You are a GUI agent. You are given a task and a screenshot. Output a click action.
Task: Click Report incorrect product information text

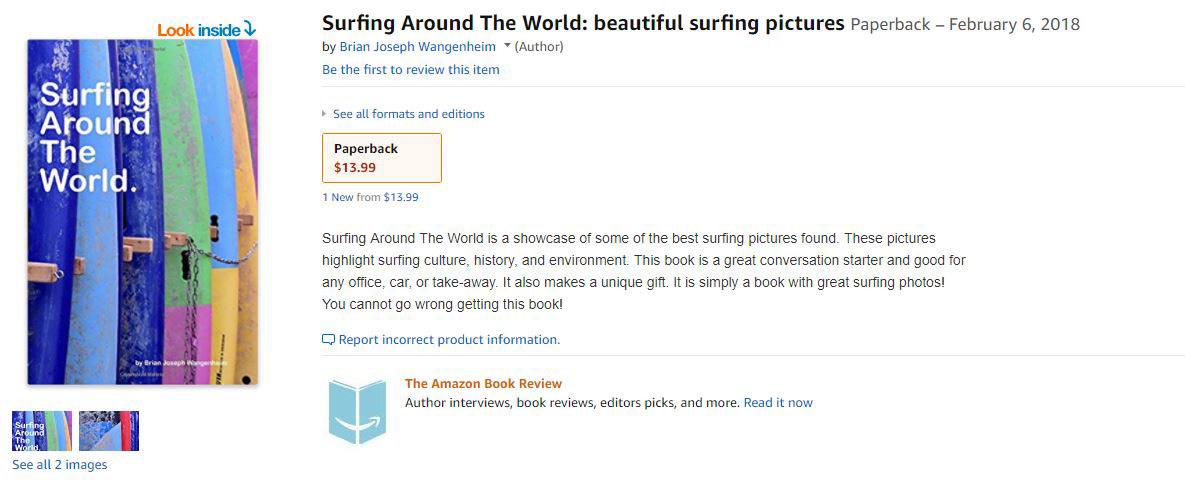[x=449, y=340]
